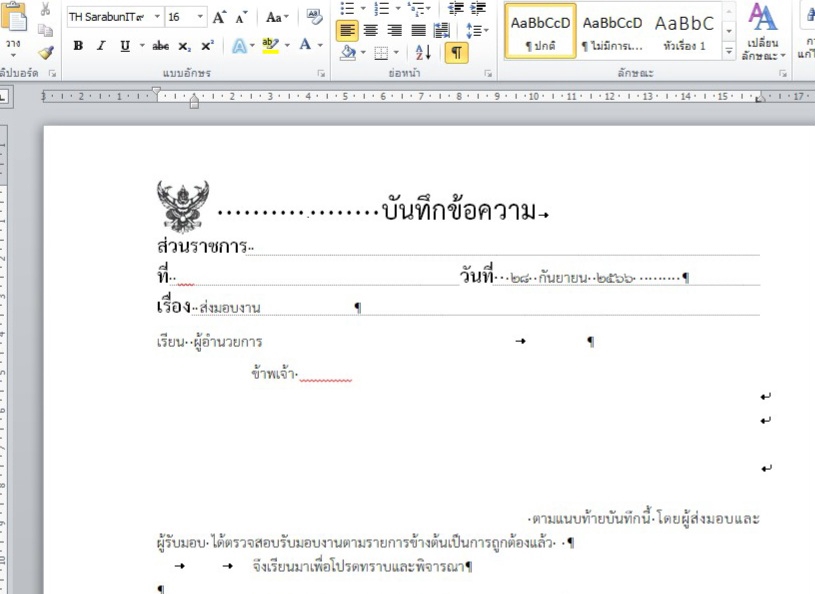Open the font size dropdown
815x594 pixels.
coord(198,15)
